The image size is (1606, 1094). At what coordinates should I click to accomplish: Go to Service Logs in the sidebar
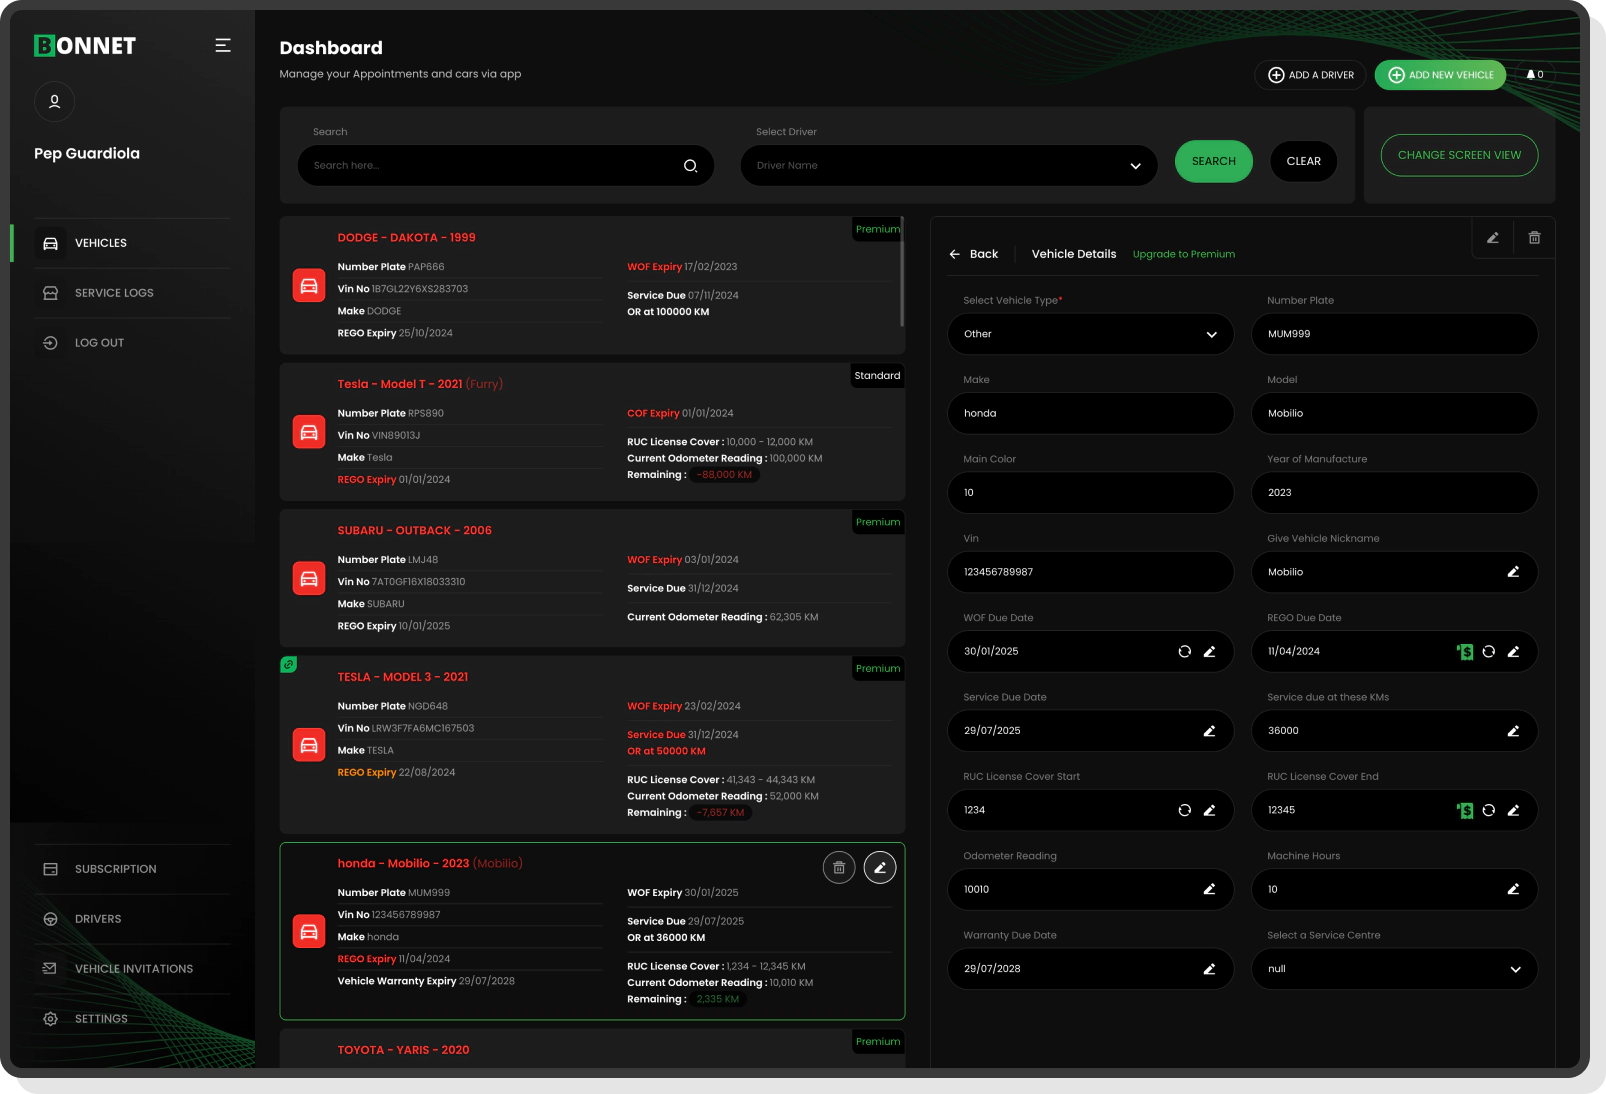pyautogui.click(x=114, y=293)
